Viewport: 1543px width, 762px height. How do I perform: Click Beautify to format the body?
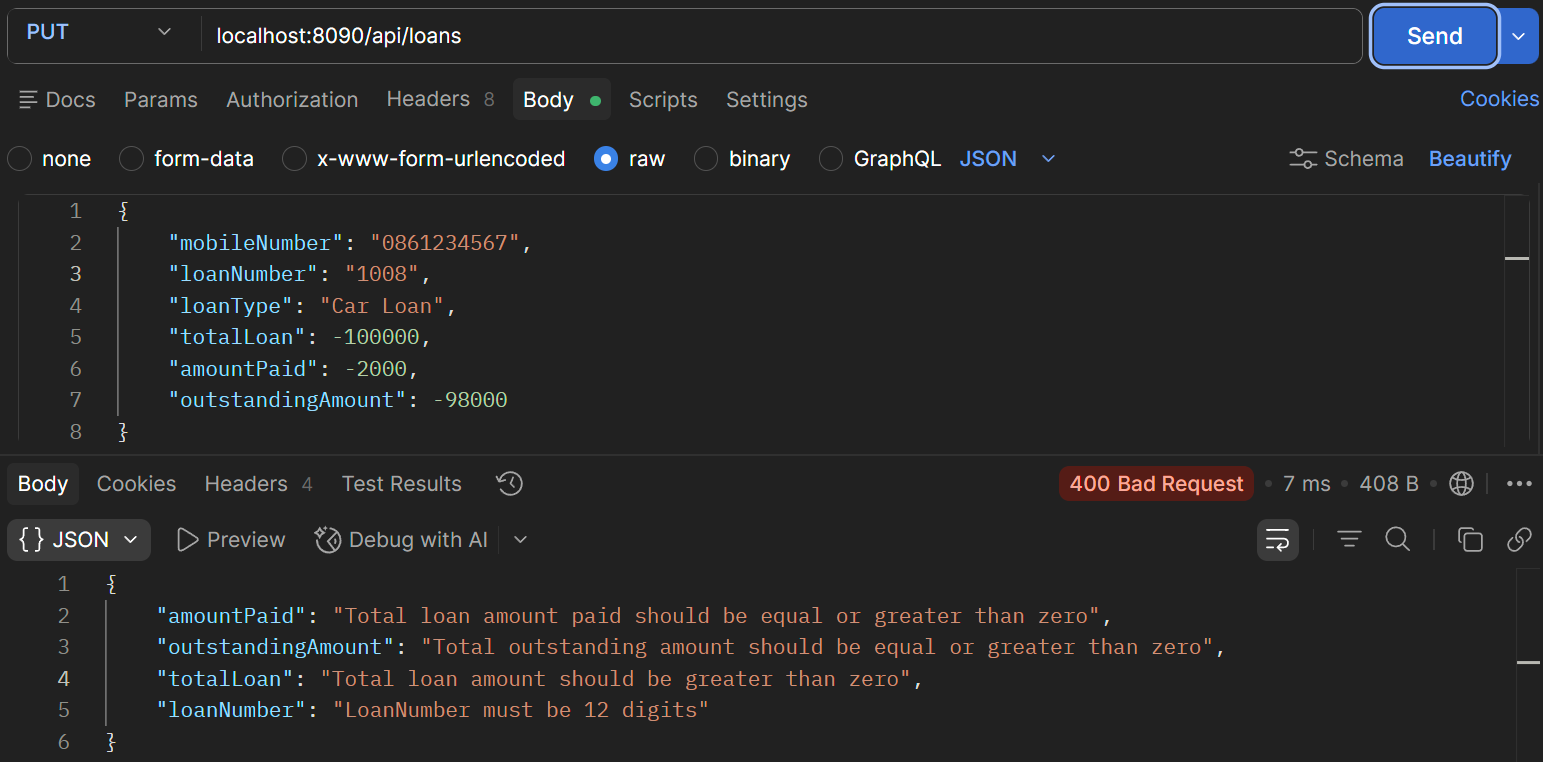(x=1469, y=159)
